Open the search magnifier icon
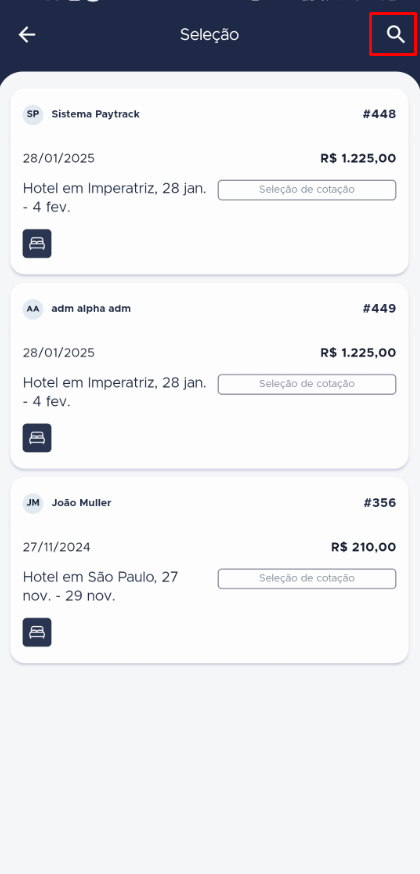The width and height of the screenshot is (420, 874). coord(395,35)
